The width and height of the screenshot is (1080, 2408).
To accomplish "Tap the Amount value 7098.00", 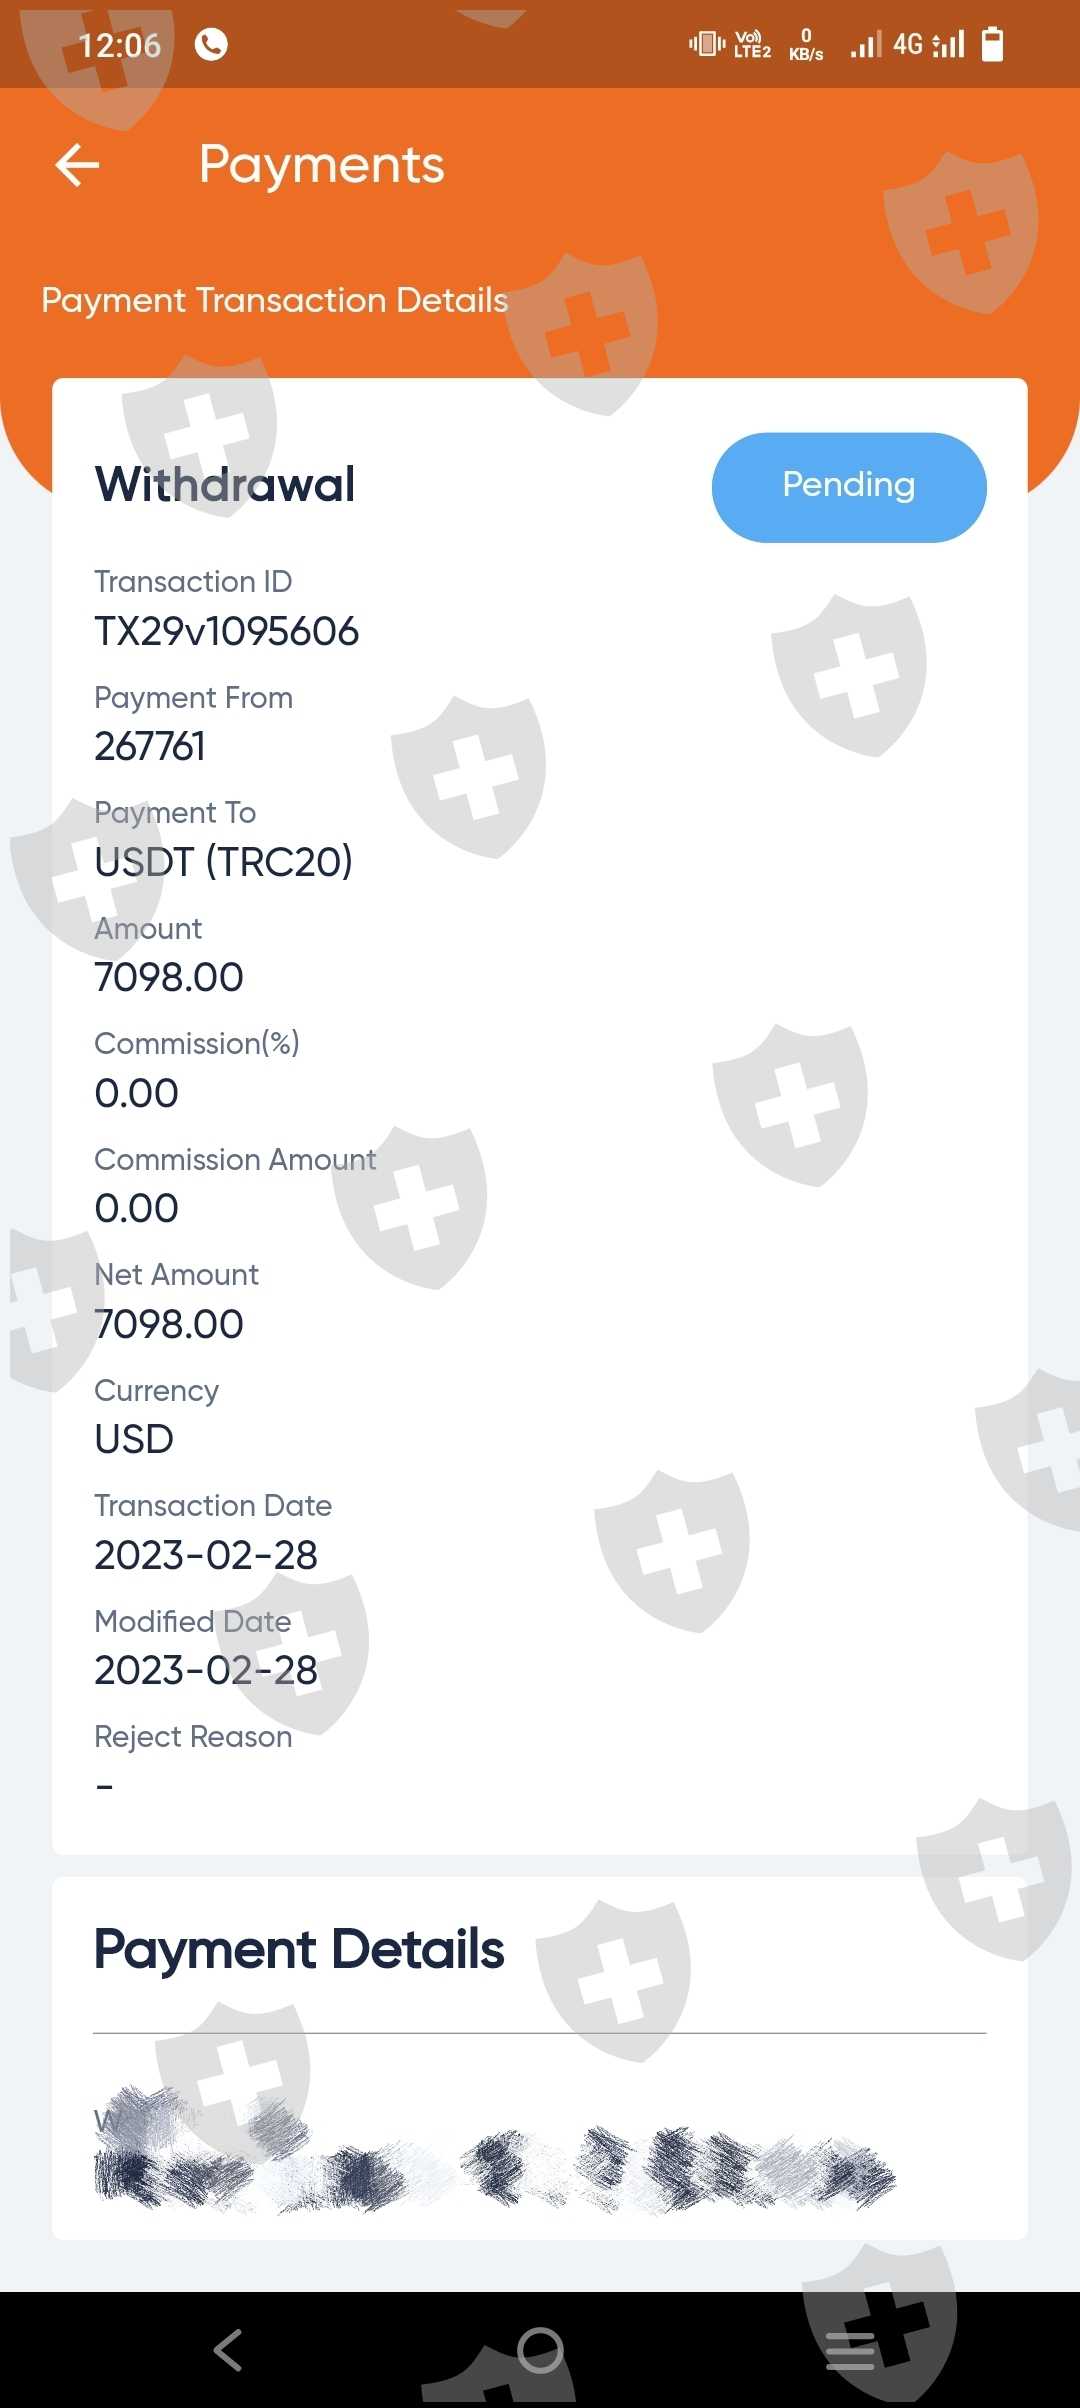I will (169, 978).
